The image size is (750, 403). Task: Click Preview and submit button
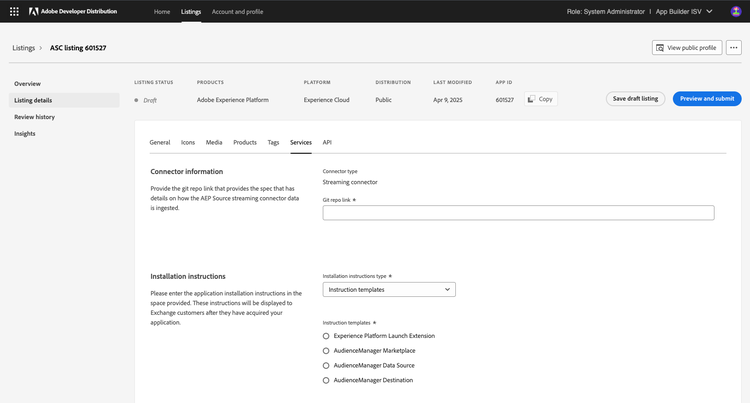(x=707, y=99)
